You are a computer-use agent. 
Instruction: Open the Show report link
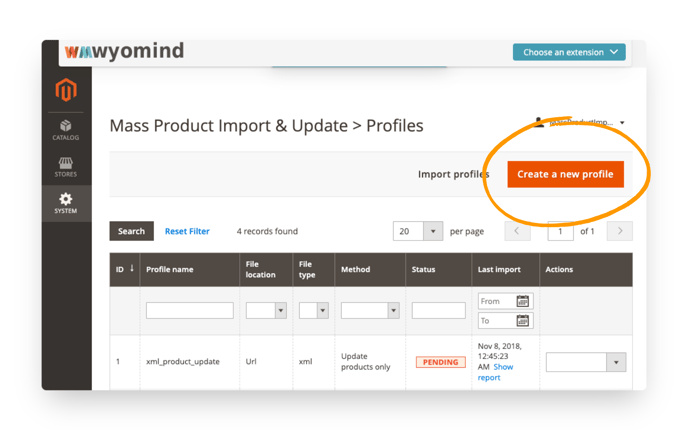tap(496, 372)
